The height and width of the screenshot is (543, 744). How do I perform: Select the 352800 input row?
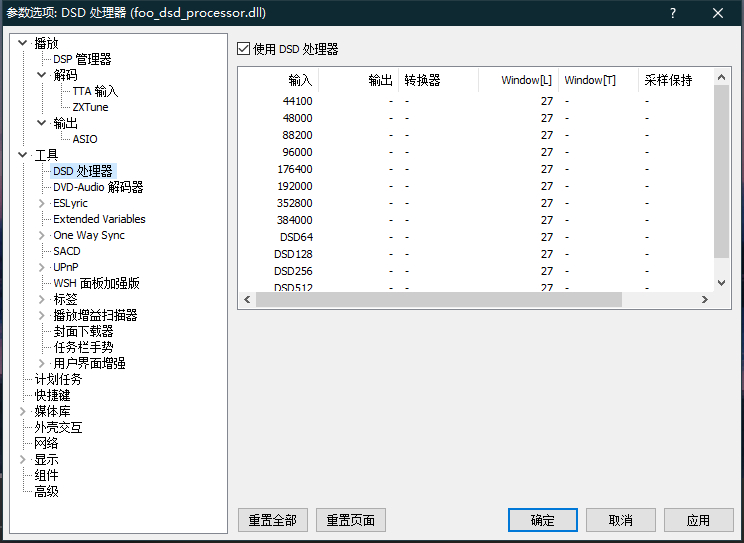476,203
